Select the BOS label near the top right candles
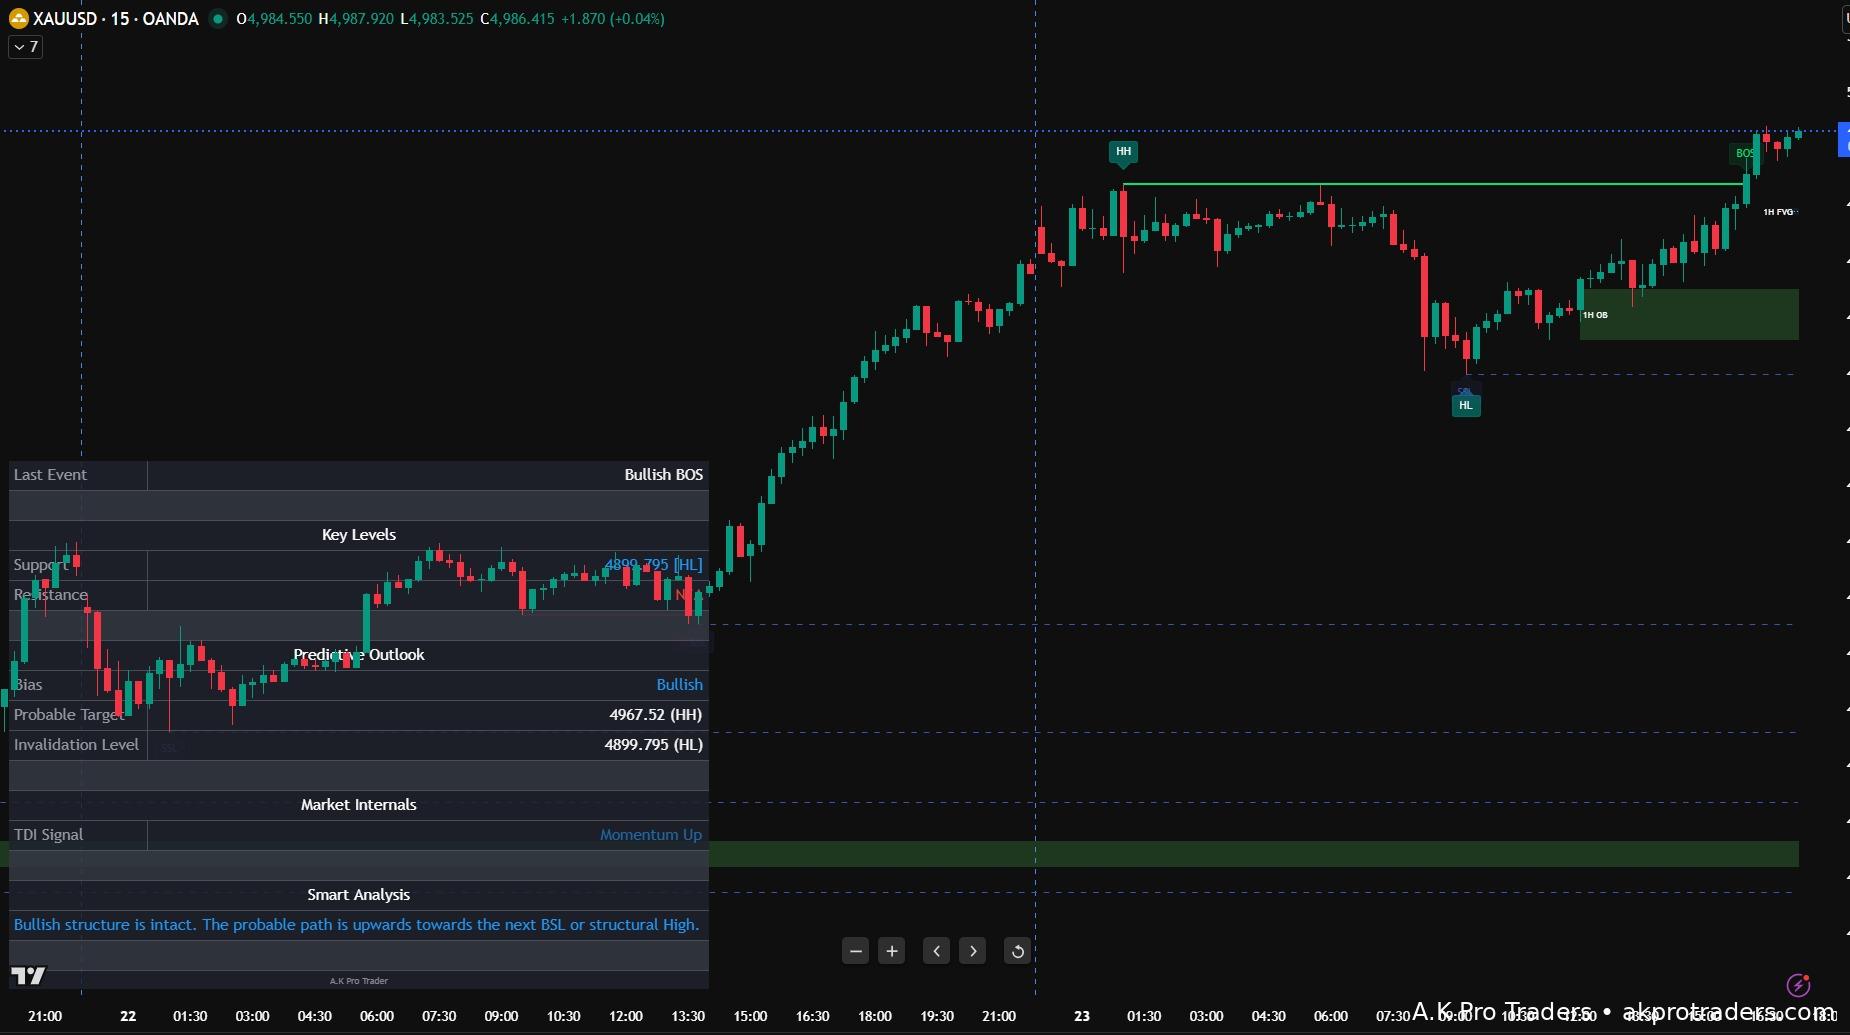This screenshot has height=1035, width=1850. click(x=1745, y=152)
